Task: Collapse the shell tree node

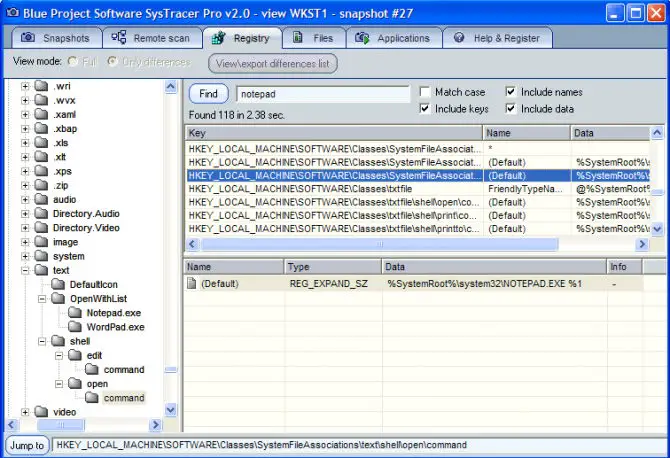Action: (x=42, y=341)
